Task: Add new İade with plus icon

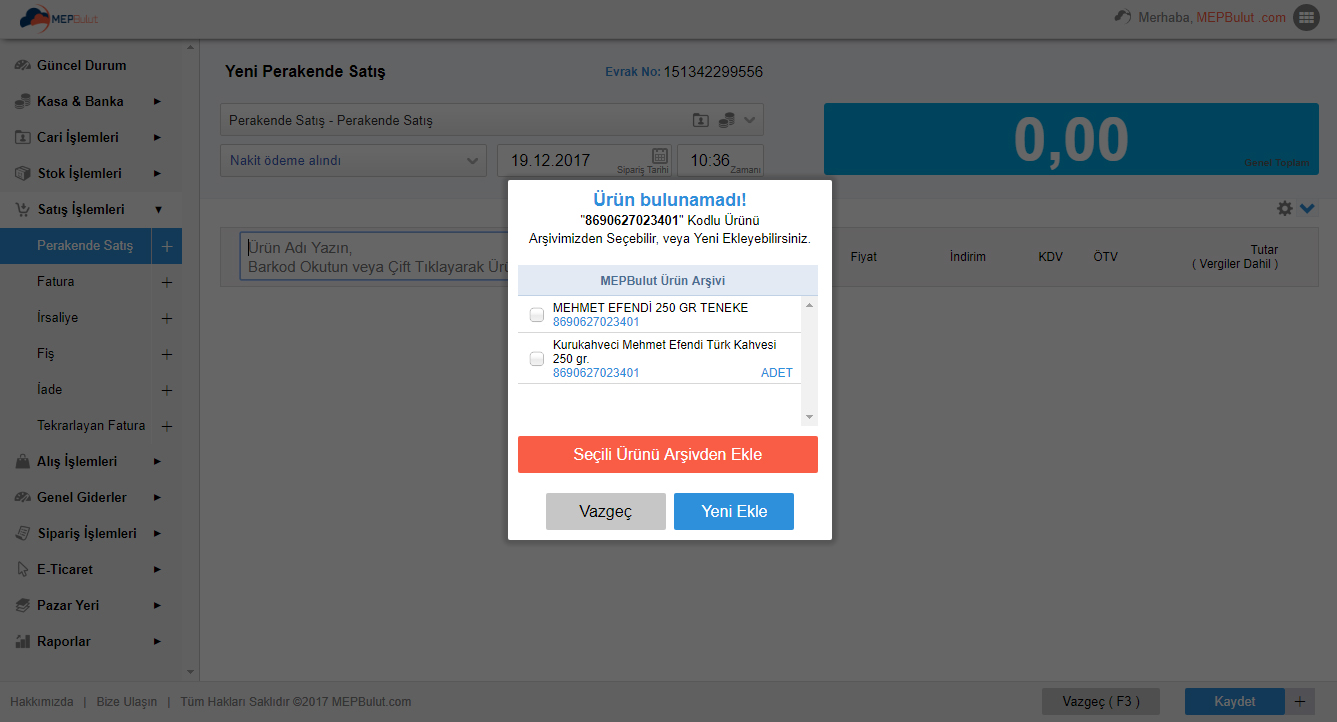Action: (167, 390)
